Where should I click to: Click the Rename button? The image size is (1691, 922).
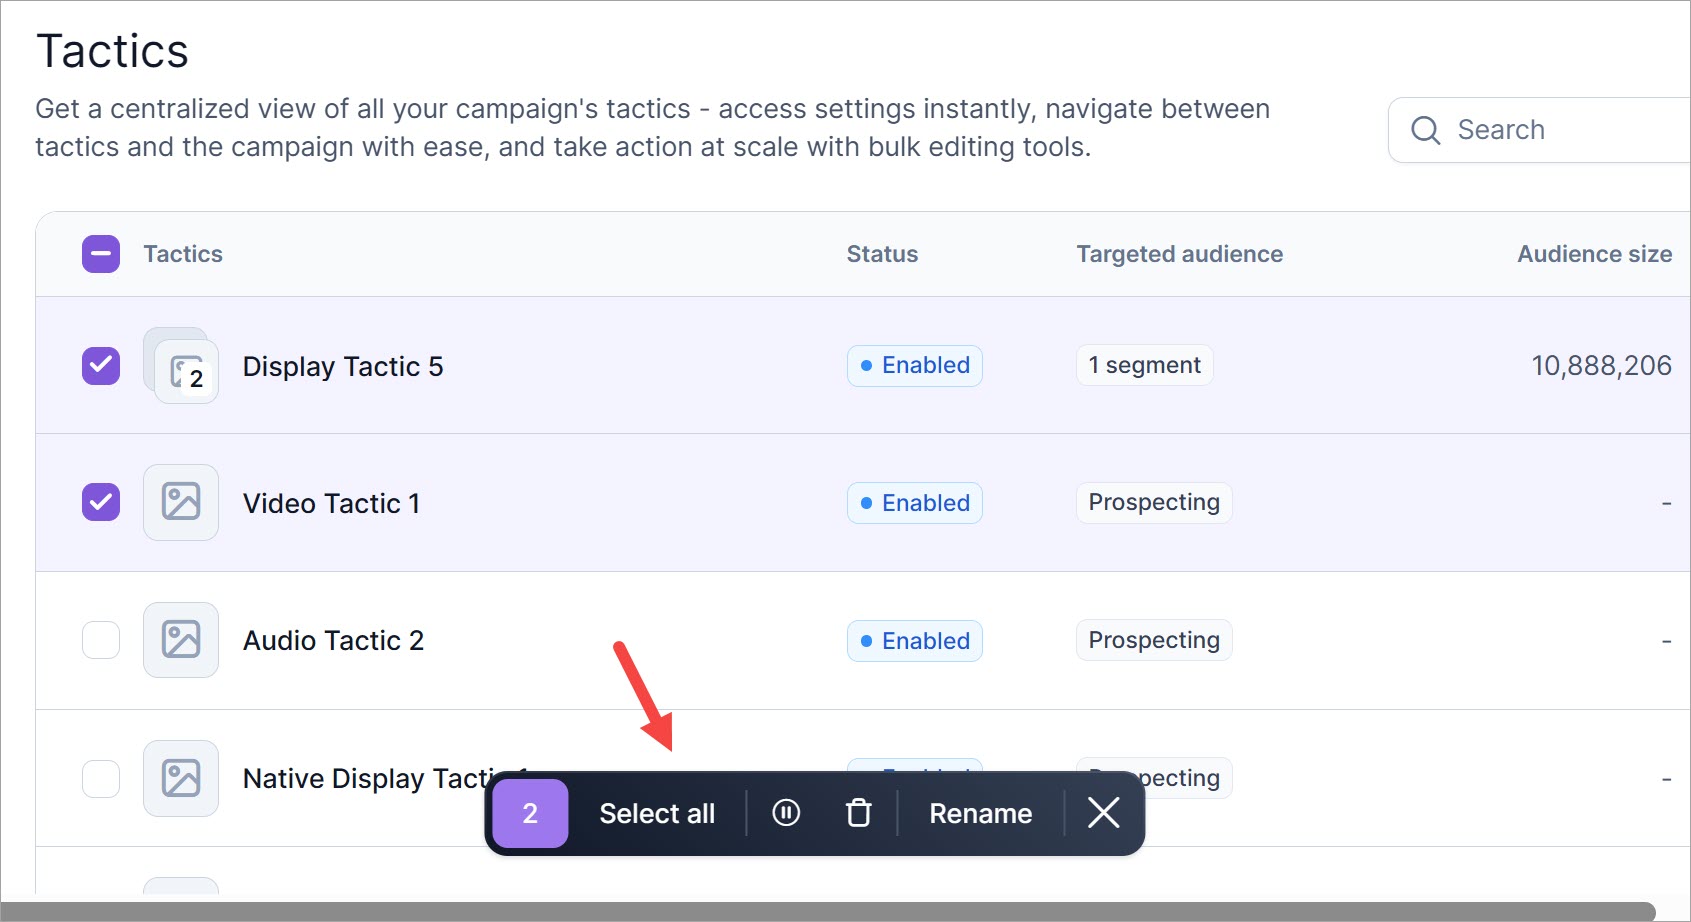980,814
